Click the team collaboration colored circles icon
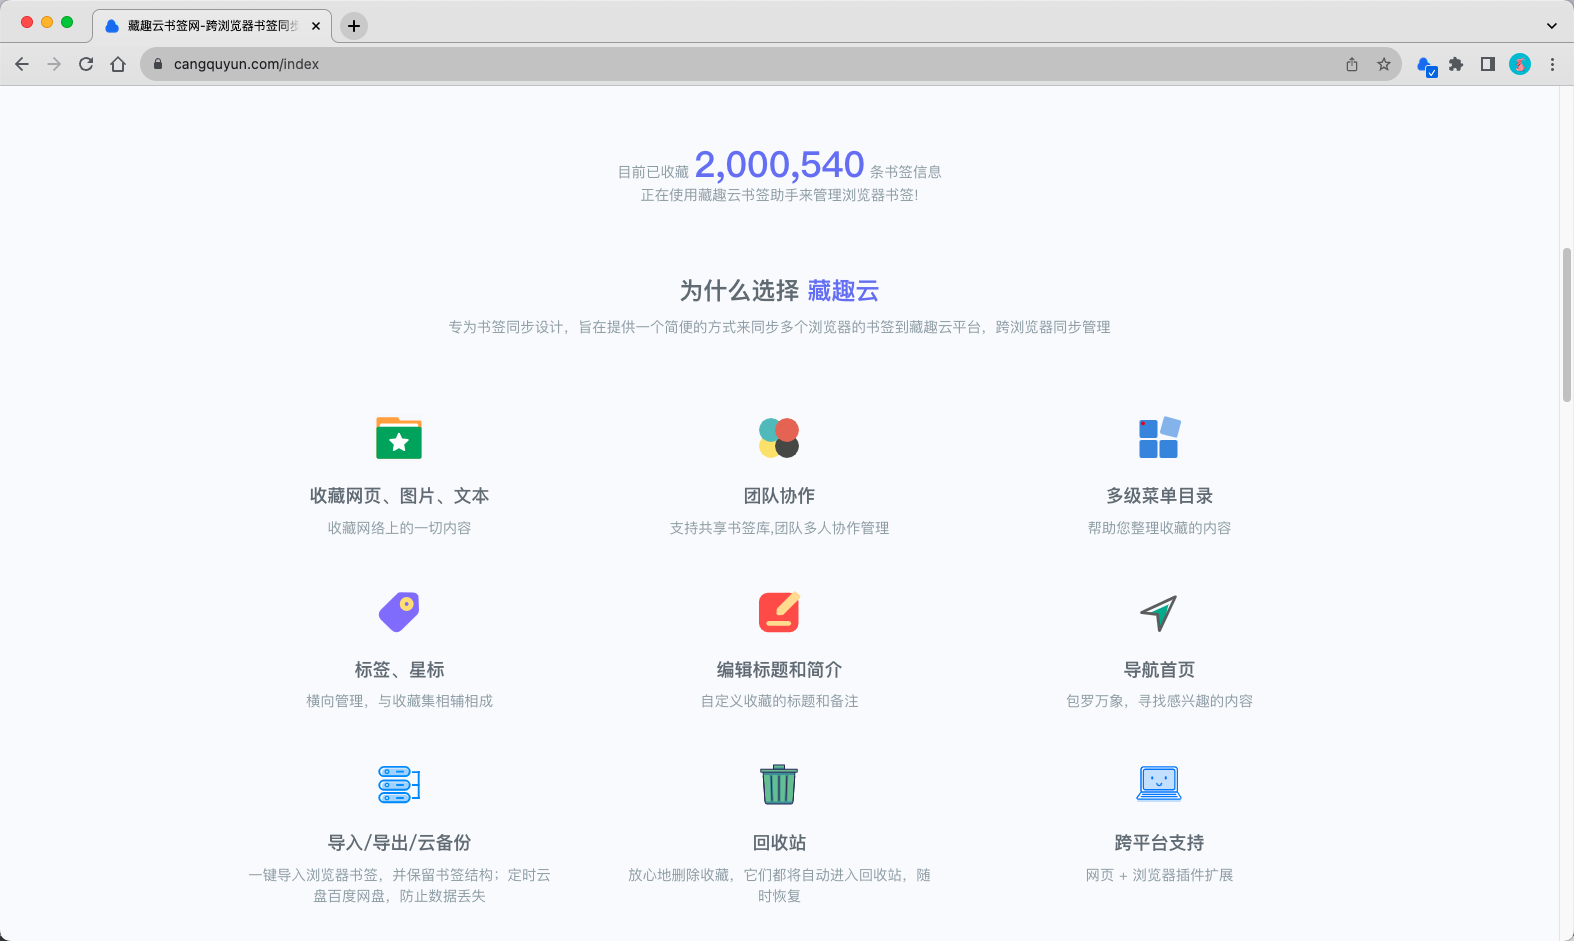Screen dimensions: 1574x941 point(779,438)
